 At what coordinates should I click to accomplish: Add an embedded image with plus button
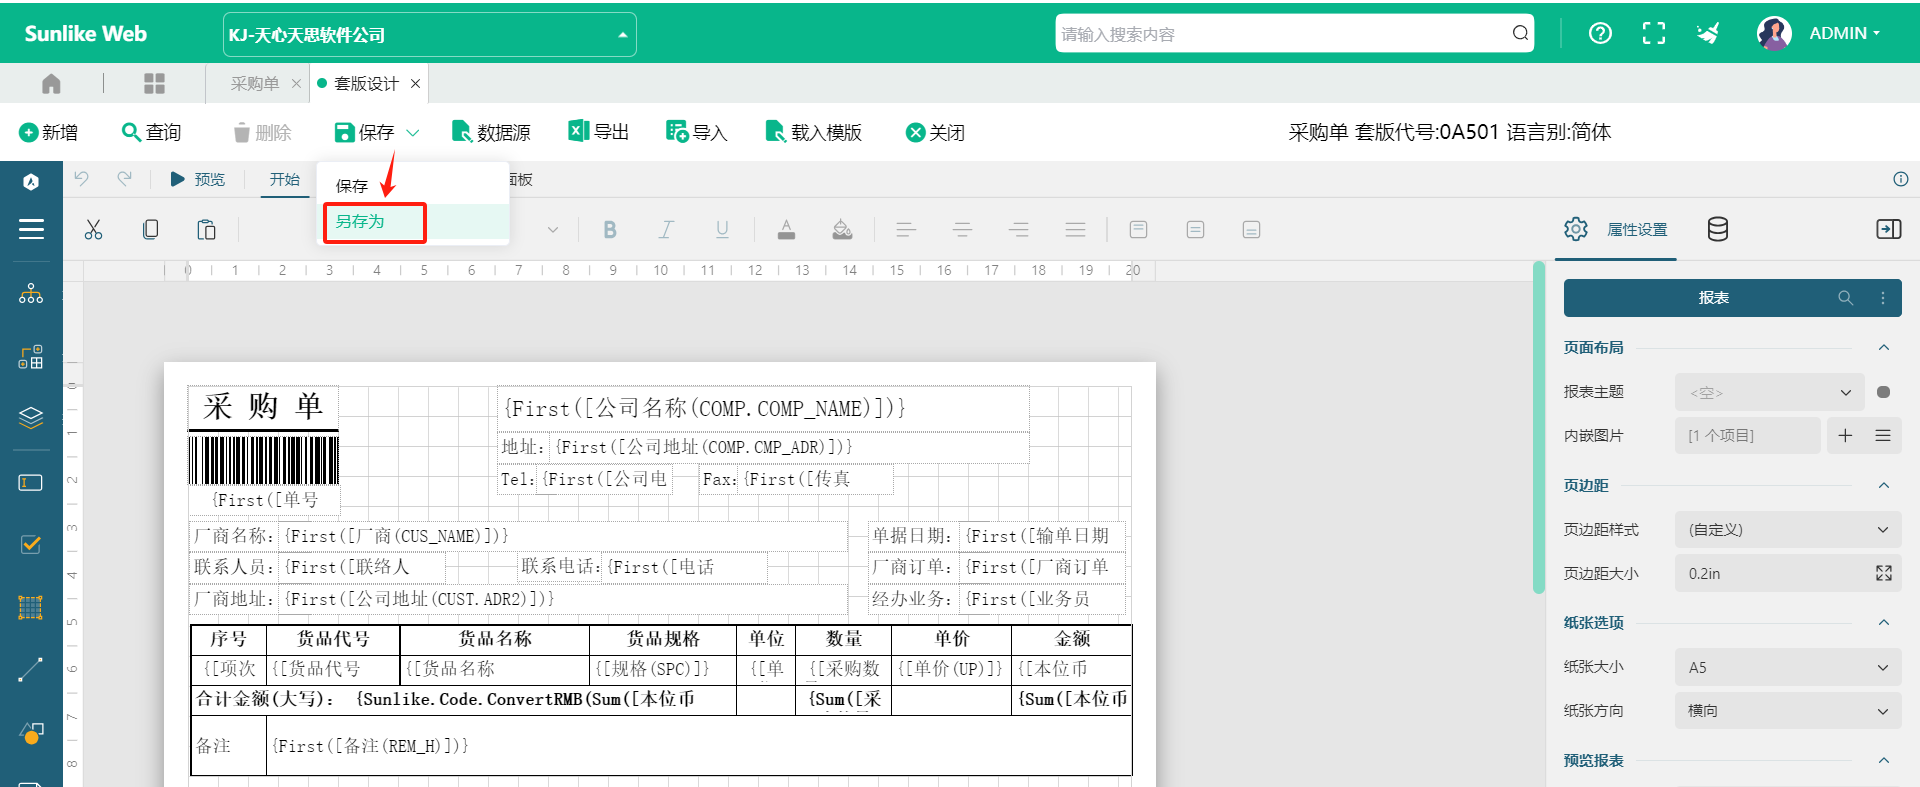coord(1845,435)
